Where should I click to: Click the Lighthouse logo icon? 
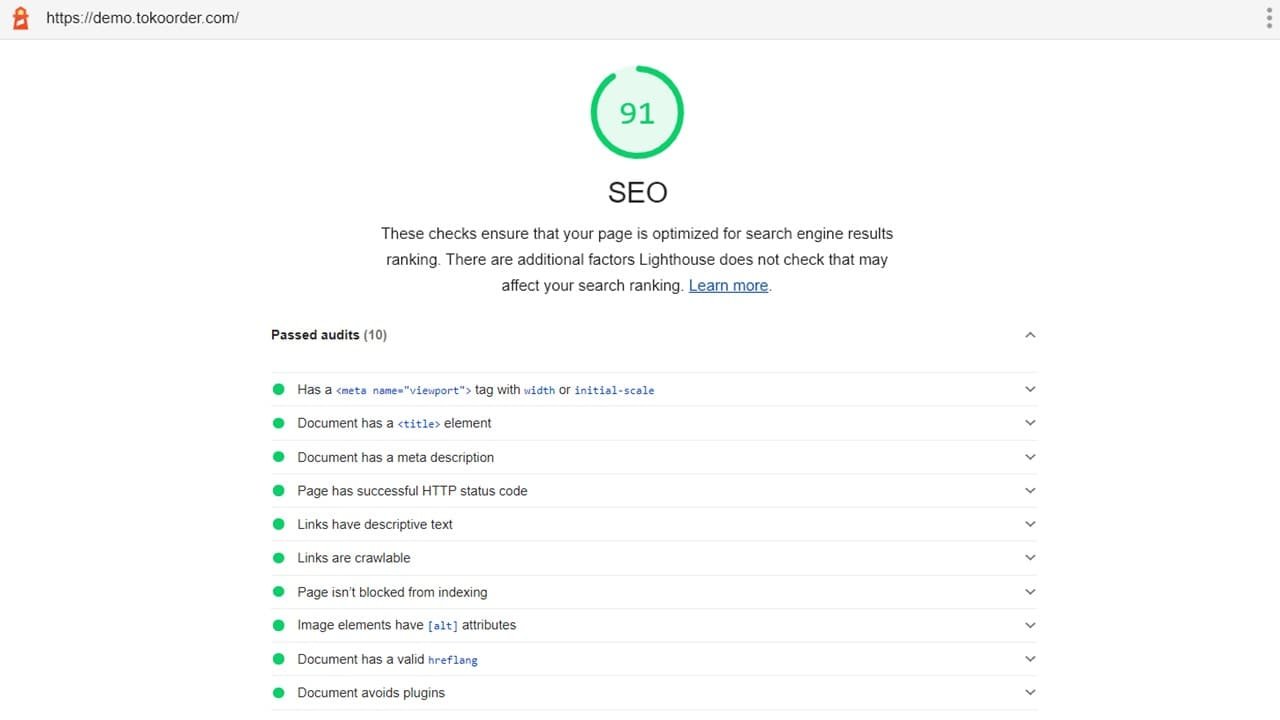point(20,18)
